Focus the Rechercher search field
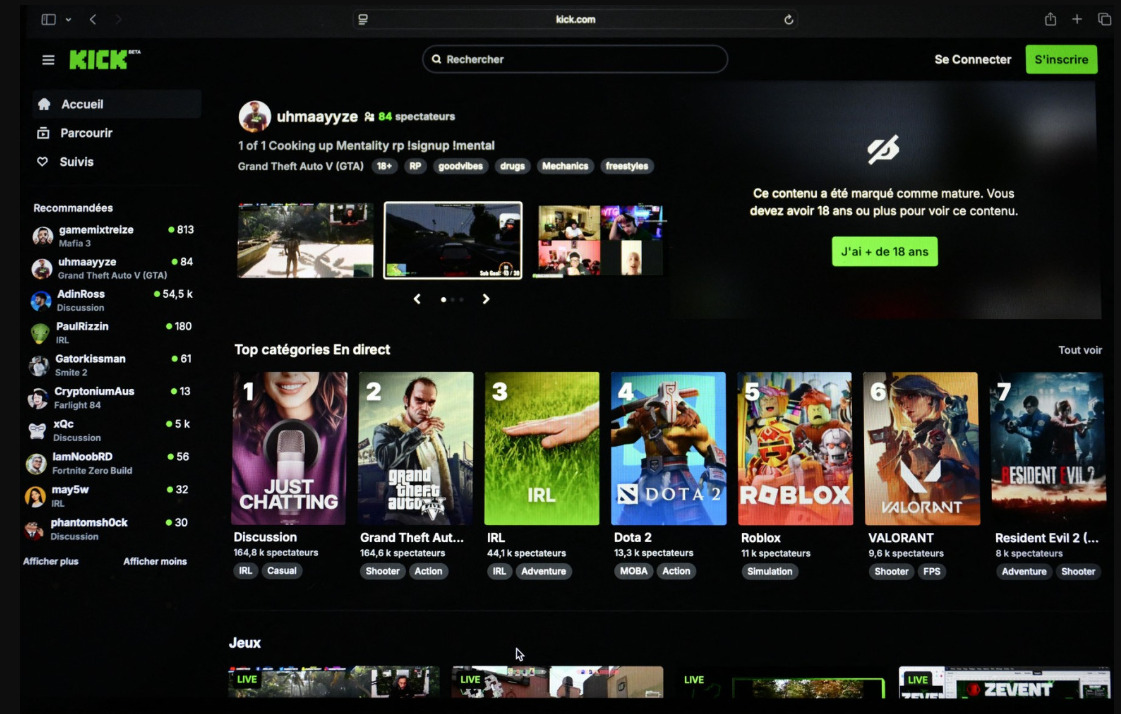1121x714 pixels. pos(575,59)
